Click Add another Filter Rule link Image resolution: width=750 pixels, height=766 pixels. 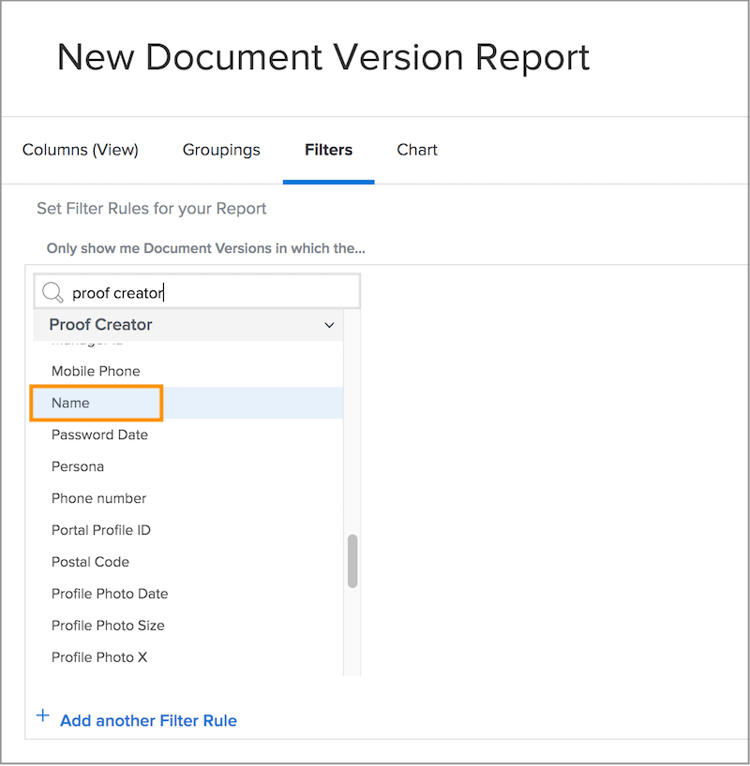click(148, 721)
